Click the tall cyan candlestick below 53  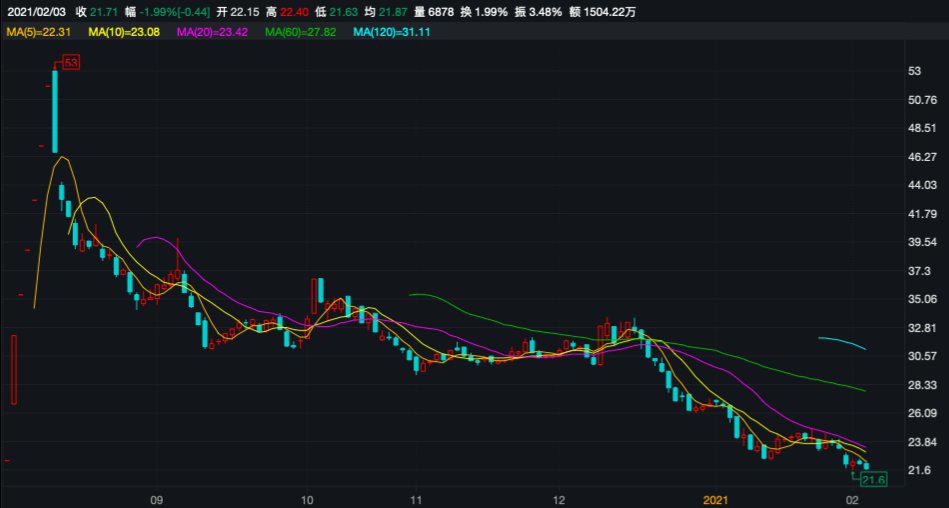point(55,110)
